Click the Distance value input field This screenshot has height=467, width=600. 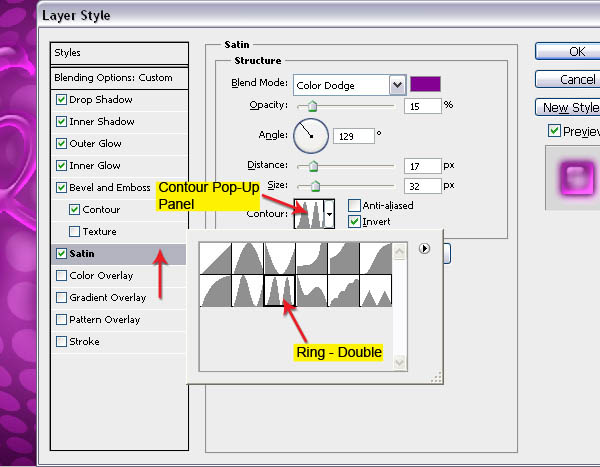coord(424,166)
